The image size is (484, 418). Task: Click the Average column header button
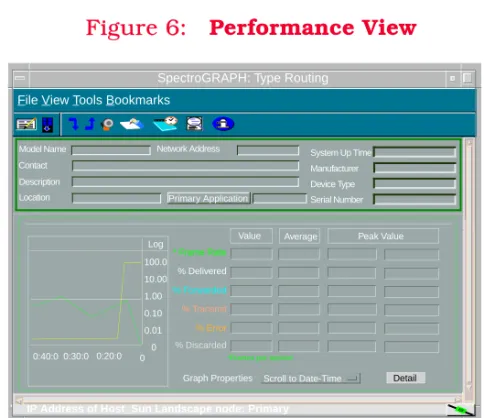(x=300, y=236)
